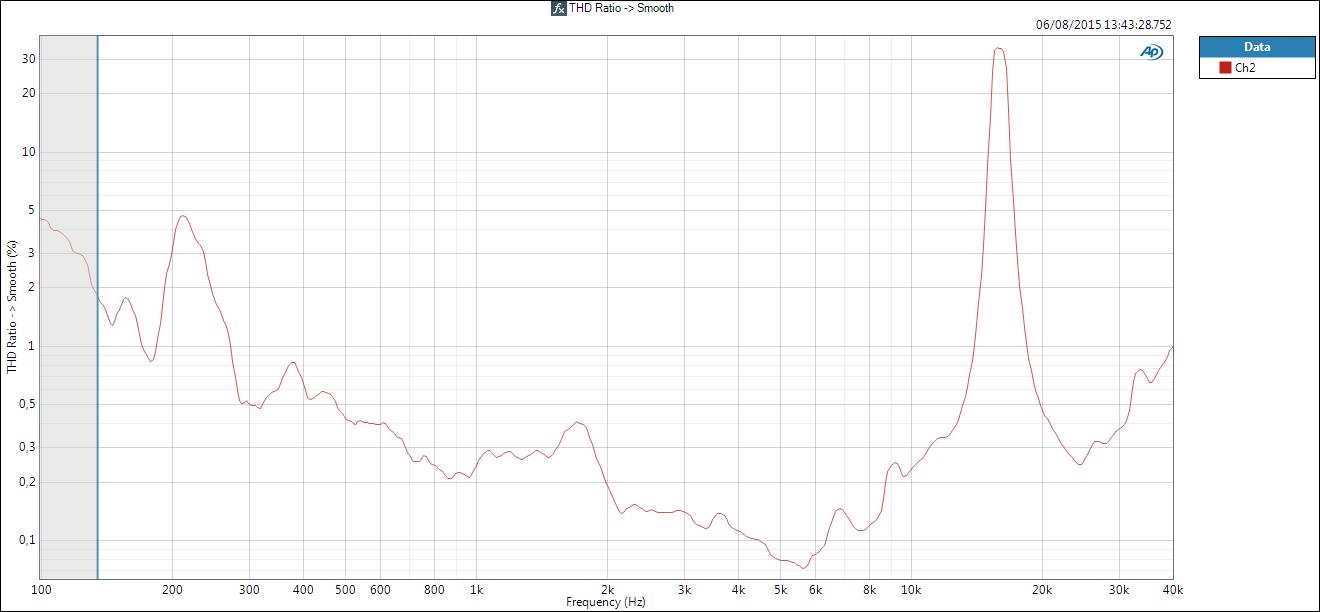Screen dimensions: 1320x612
Task: Click the Data legend header
Action: (1257, 47)
